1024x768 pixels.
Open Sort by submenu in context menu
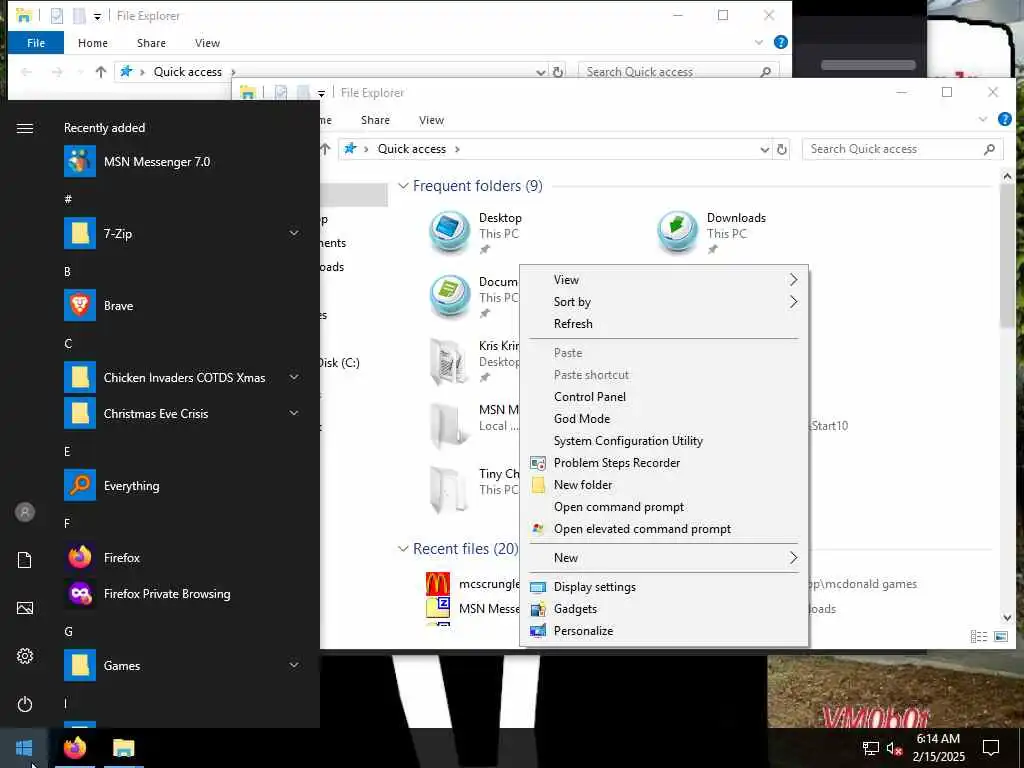tap(664, 302)
